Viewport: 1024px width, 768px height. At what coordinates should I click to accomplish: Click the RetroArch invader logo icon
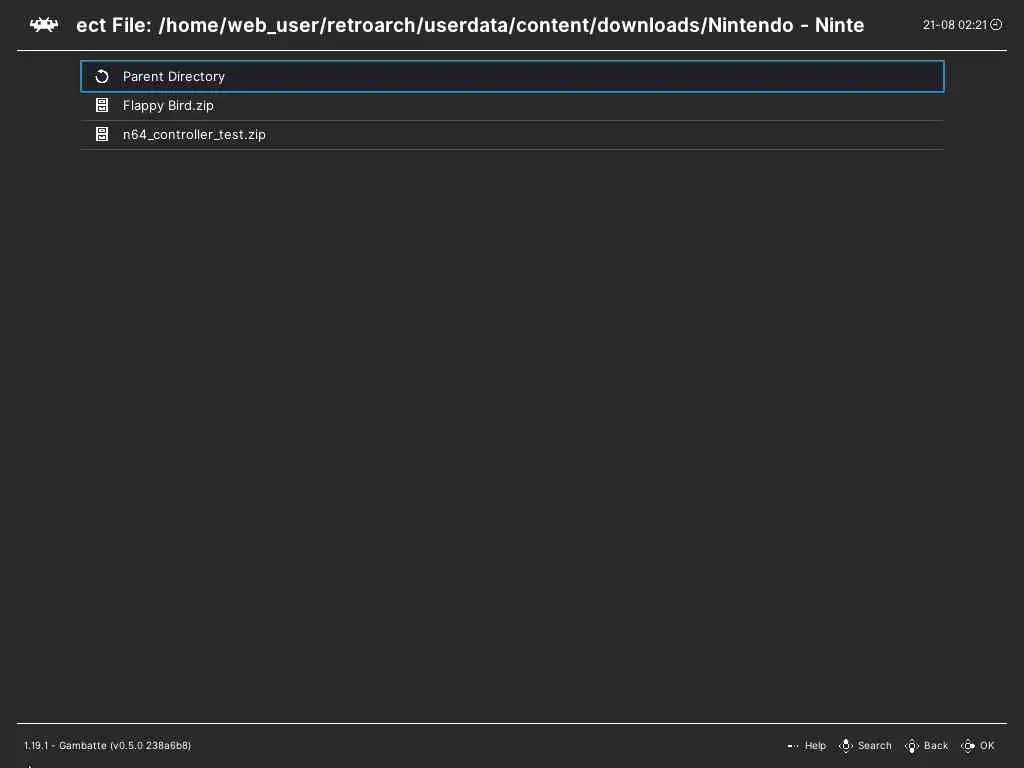[44, 25]
